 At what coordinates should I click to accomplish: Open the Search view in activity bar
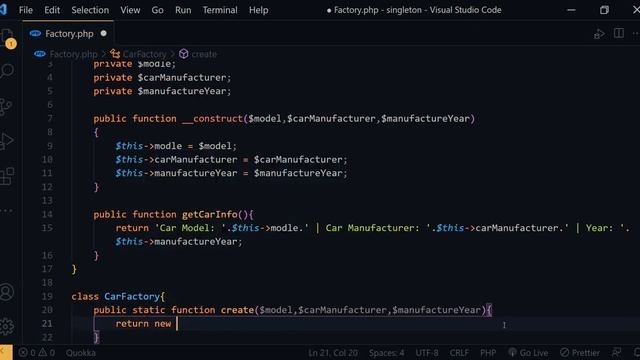pyautogui.click(x=7, y=71)
